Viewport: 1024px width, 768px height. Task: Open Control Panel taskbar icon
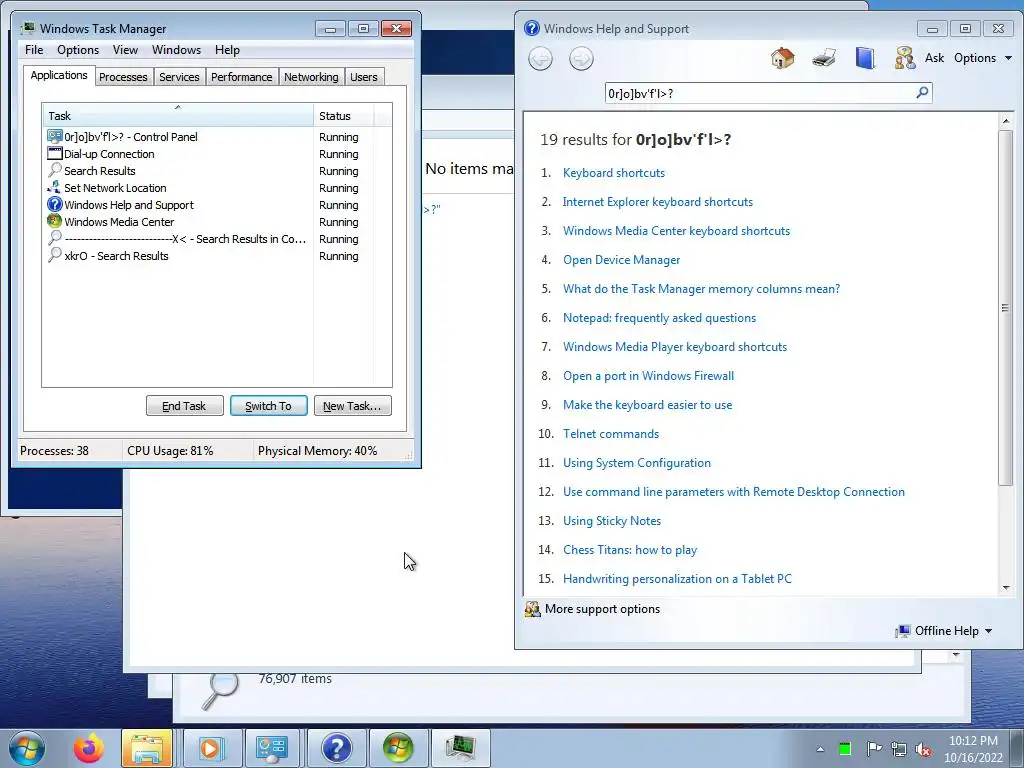coord(272,748)
